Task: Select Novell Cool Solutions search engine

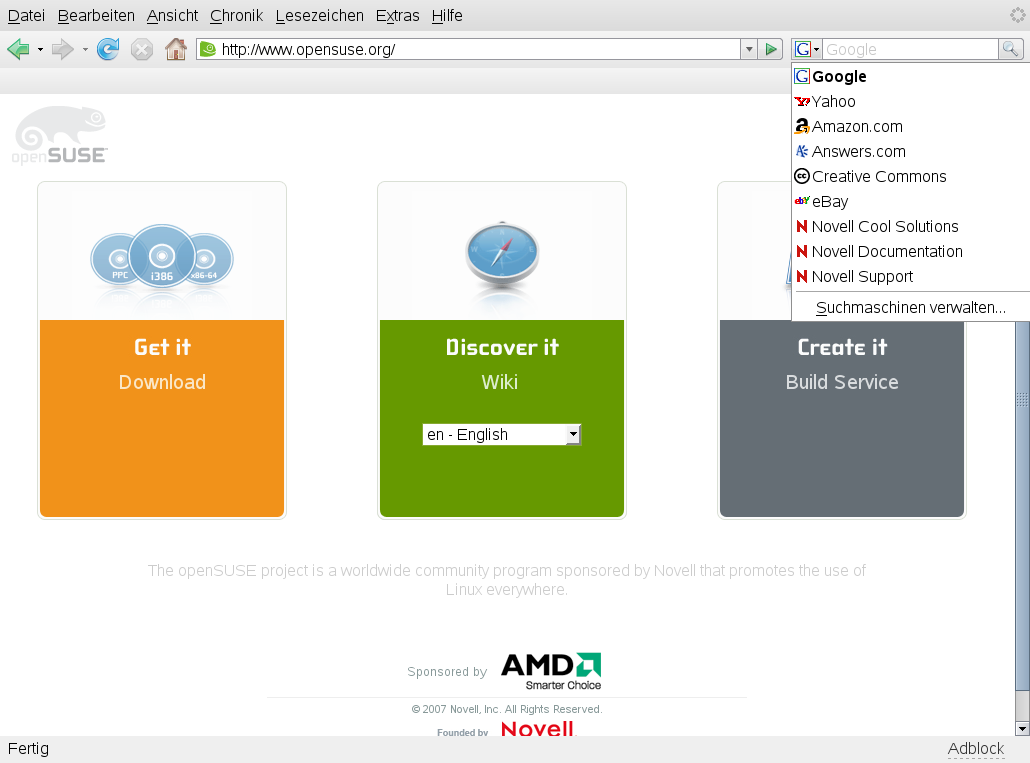Action: [910, 226]
